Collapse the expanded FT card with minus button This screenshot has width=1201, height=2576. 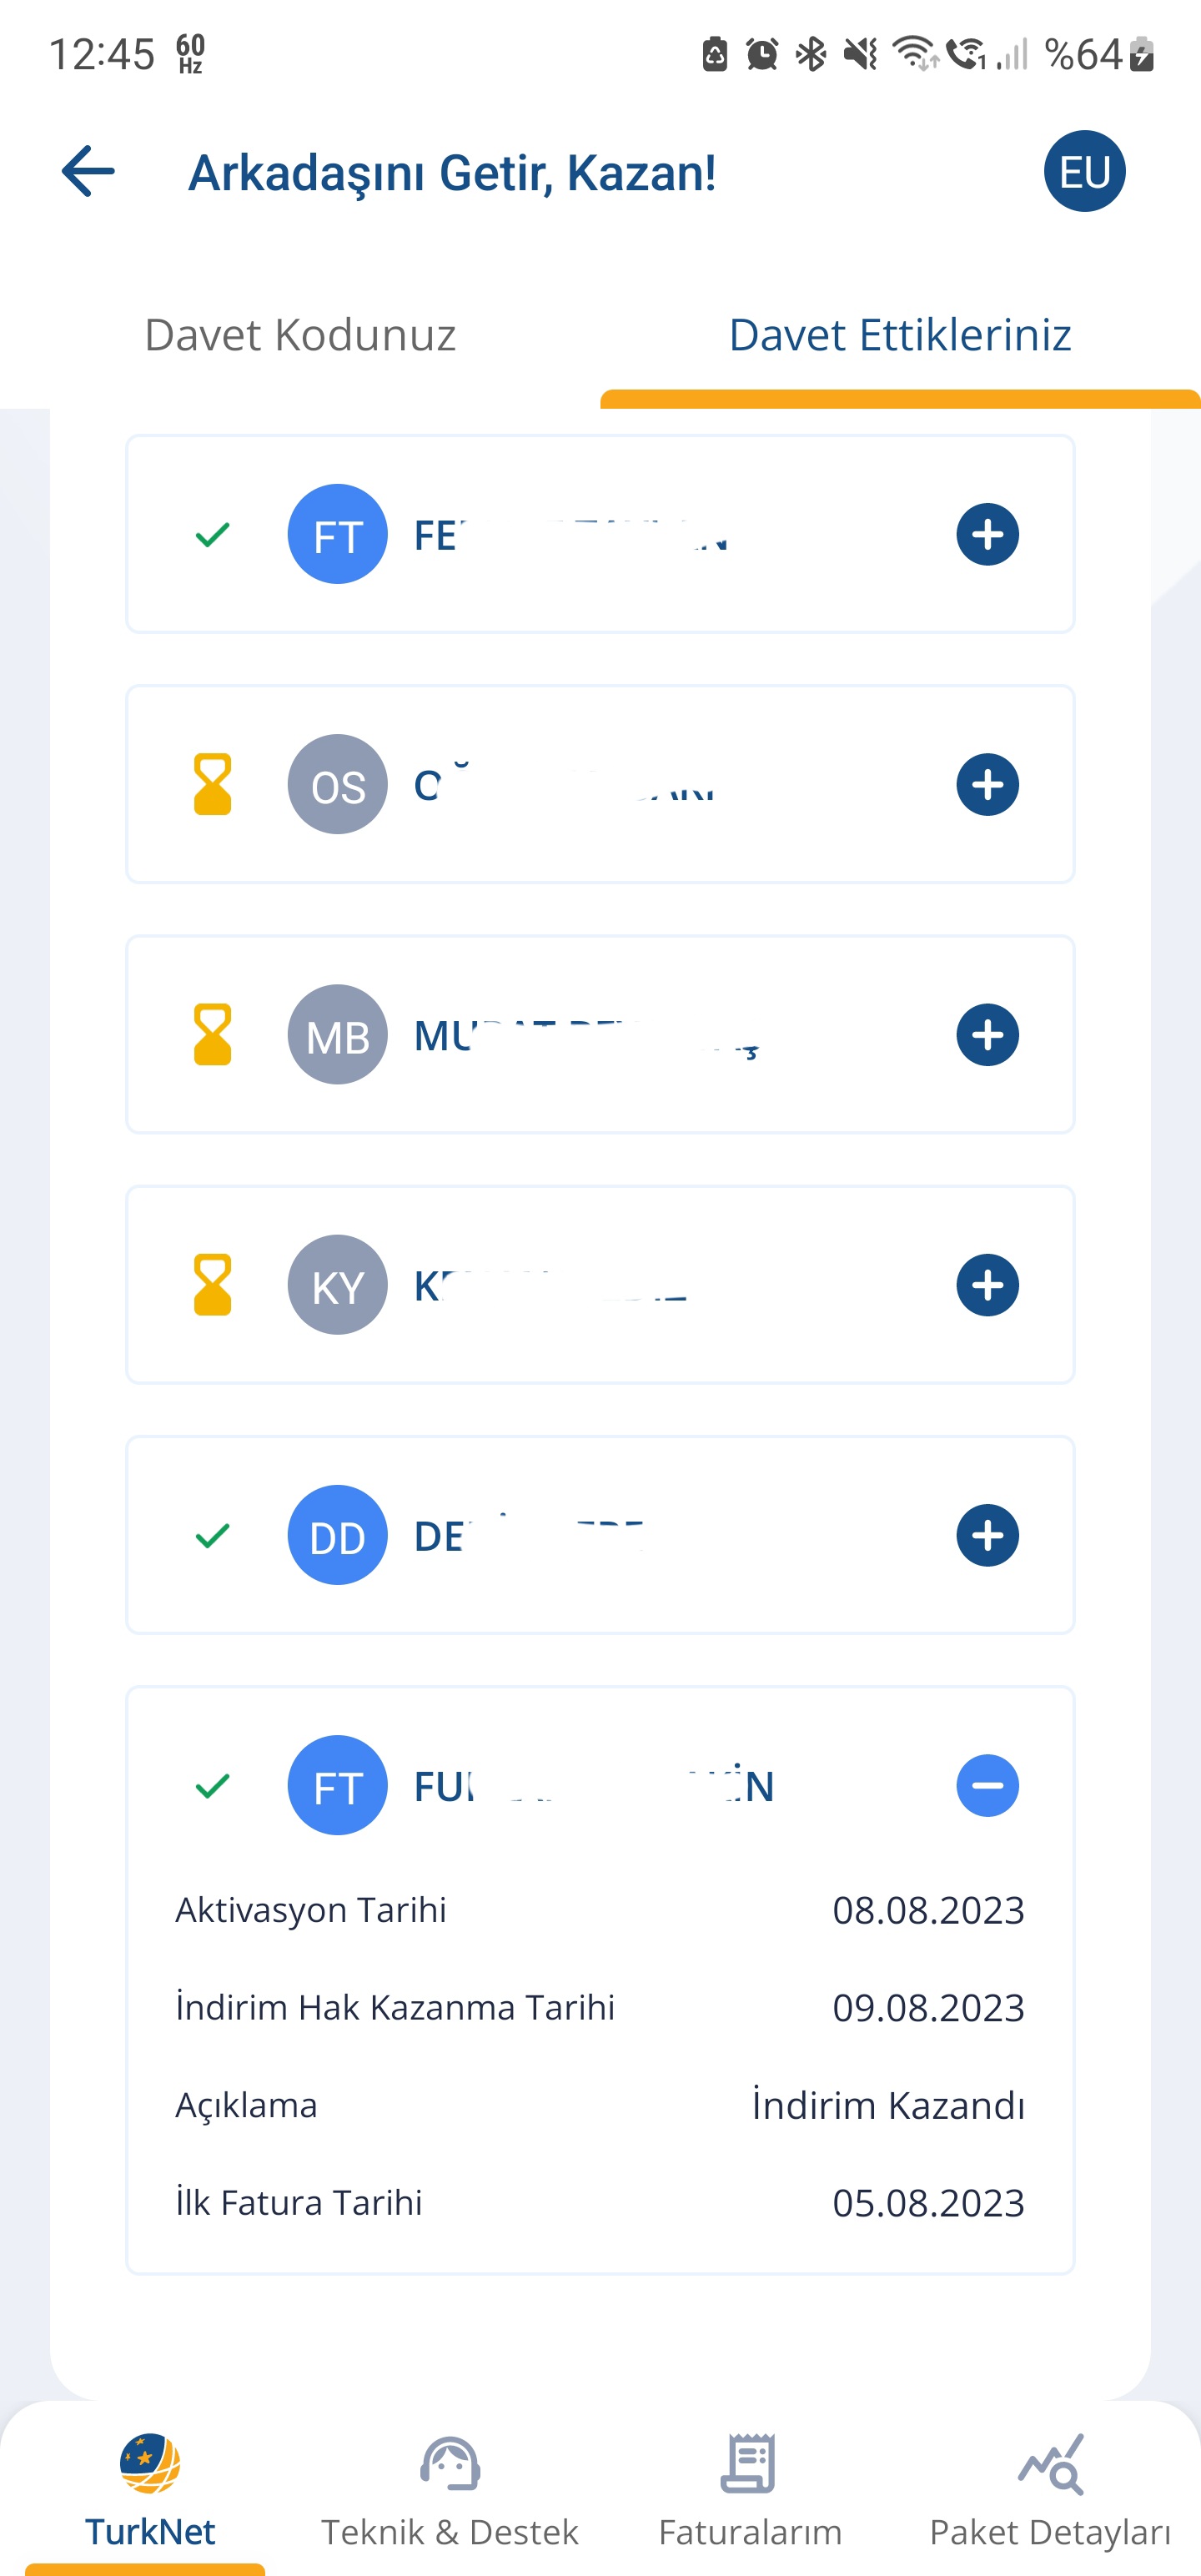pos(987,1785)
